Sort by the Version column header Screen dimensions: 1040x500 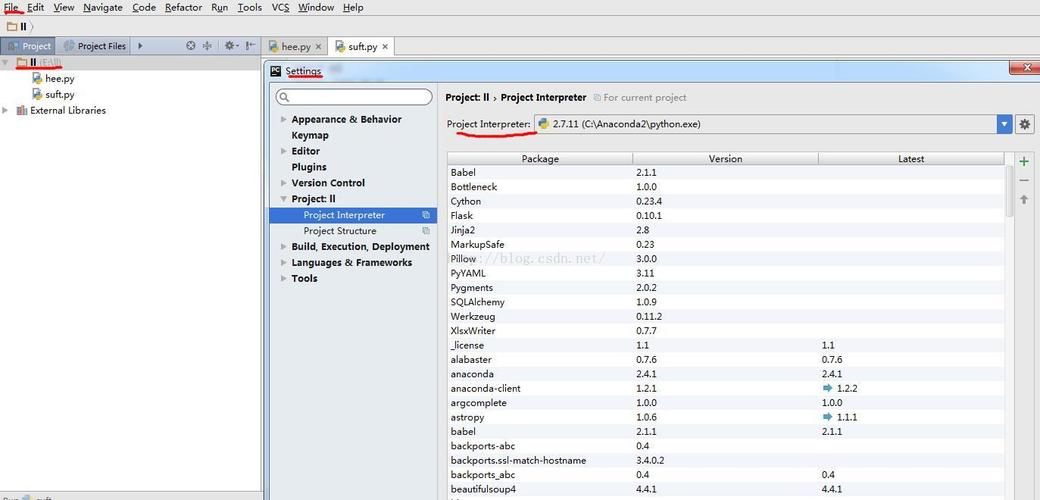coord(726,158)
